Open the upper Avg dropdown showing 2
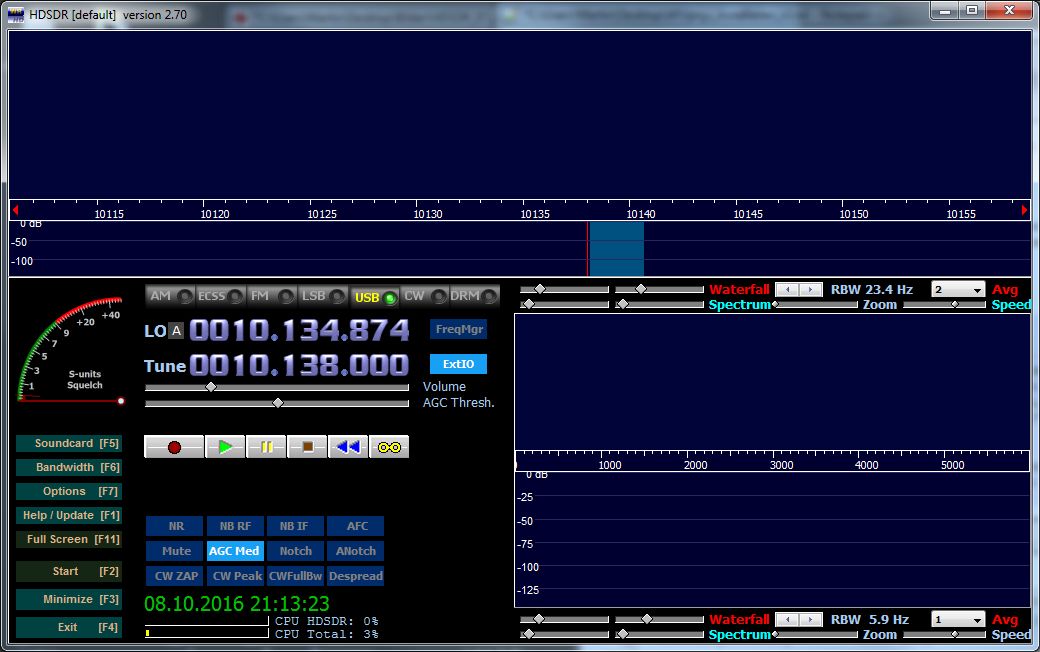The image size is (1040, 652). (x=958, y=289)
